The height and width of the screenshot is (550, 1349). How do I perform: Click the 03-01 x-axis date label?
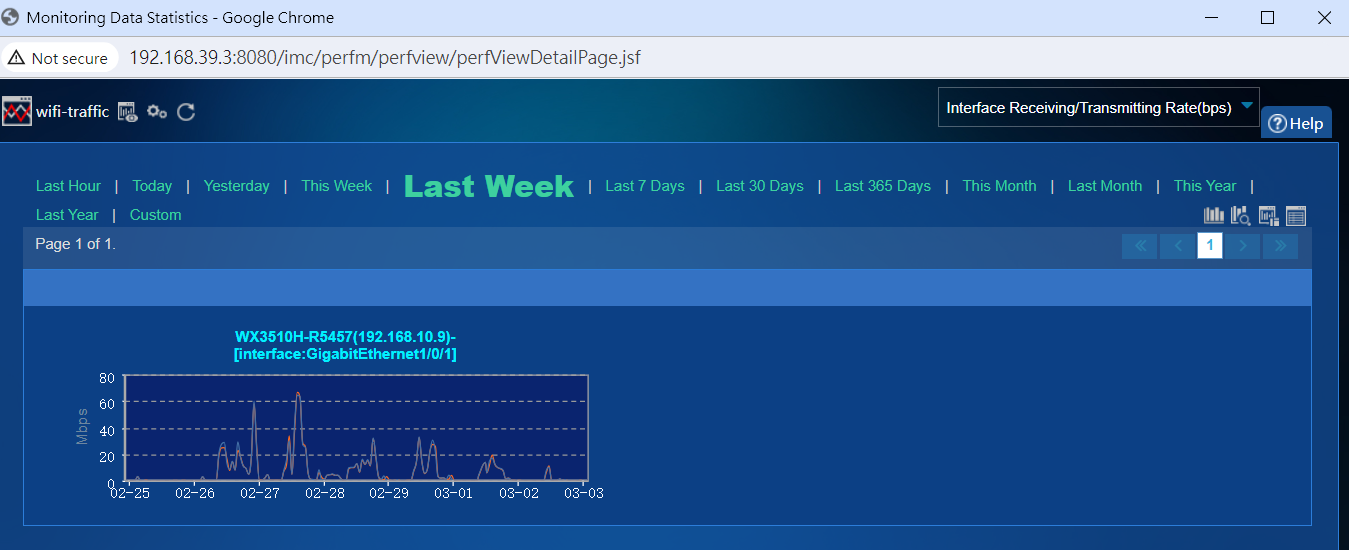[453, 493]
